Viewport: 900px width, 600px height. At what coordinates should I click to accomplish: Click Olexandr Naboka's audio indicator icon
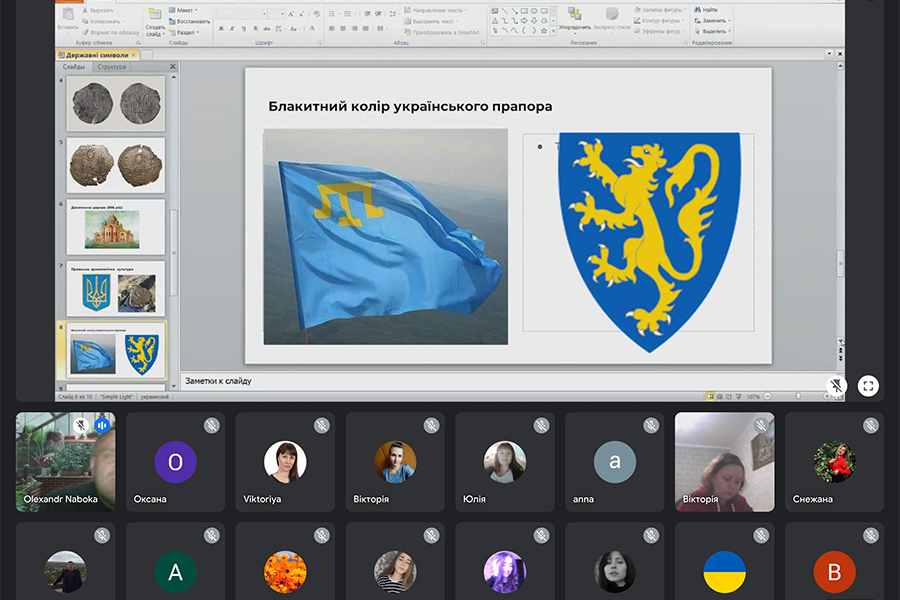click(101, 425)
